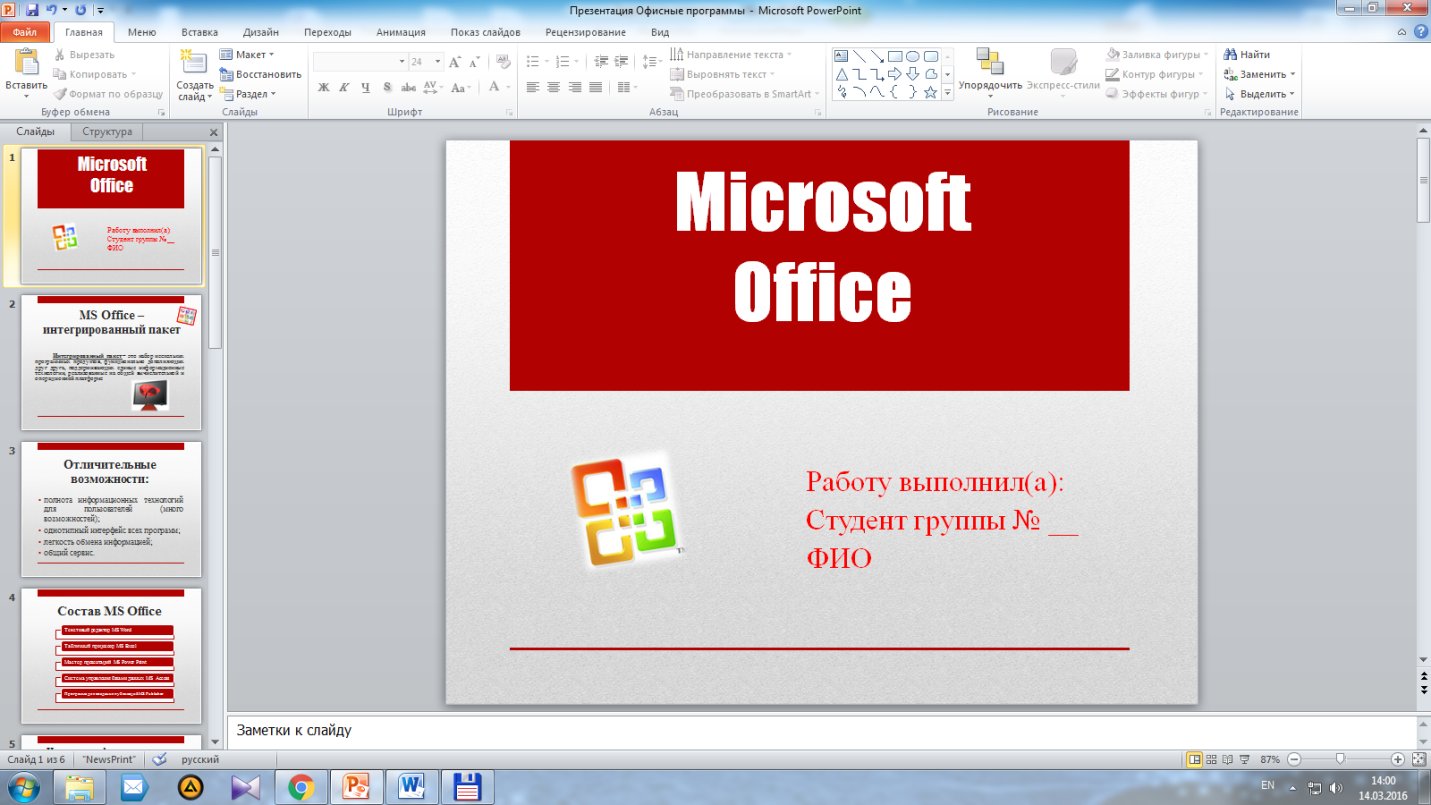
Task: Select the Oval shape in shapes gallery
Action: [913, 56]
